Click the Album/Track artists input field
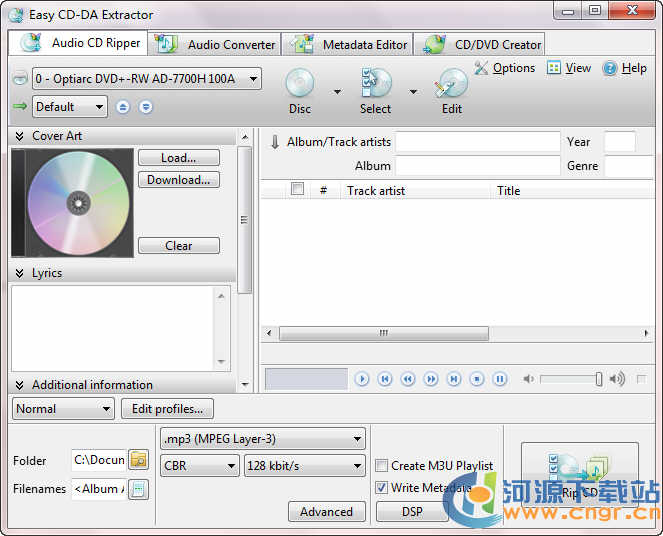Viewport: 663px width, 536px height. (478, 142)
